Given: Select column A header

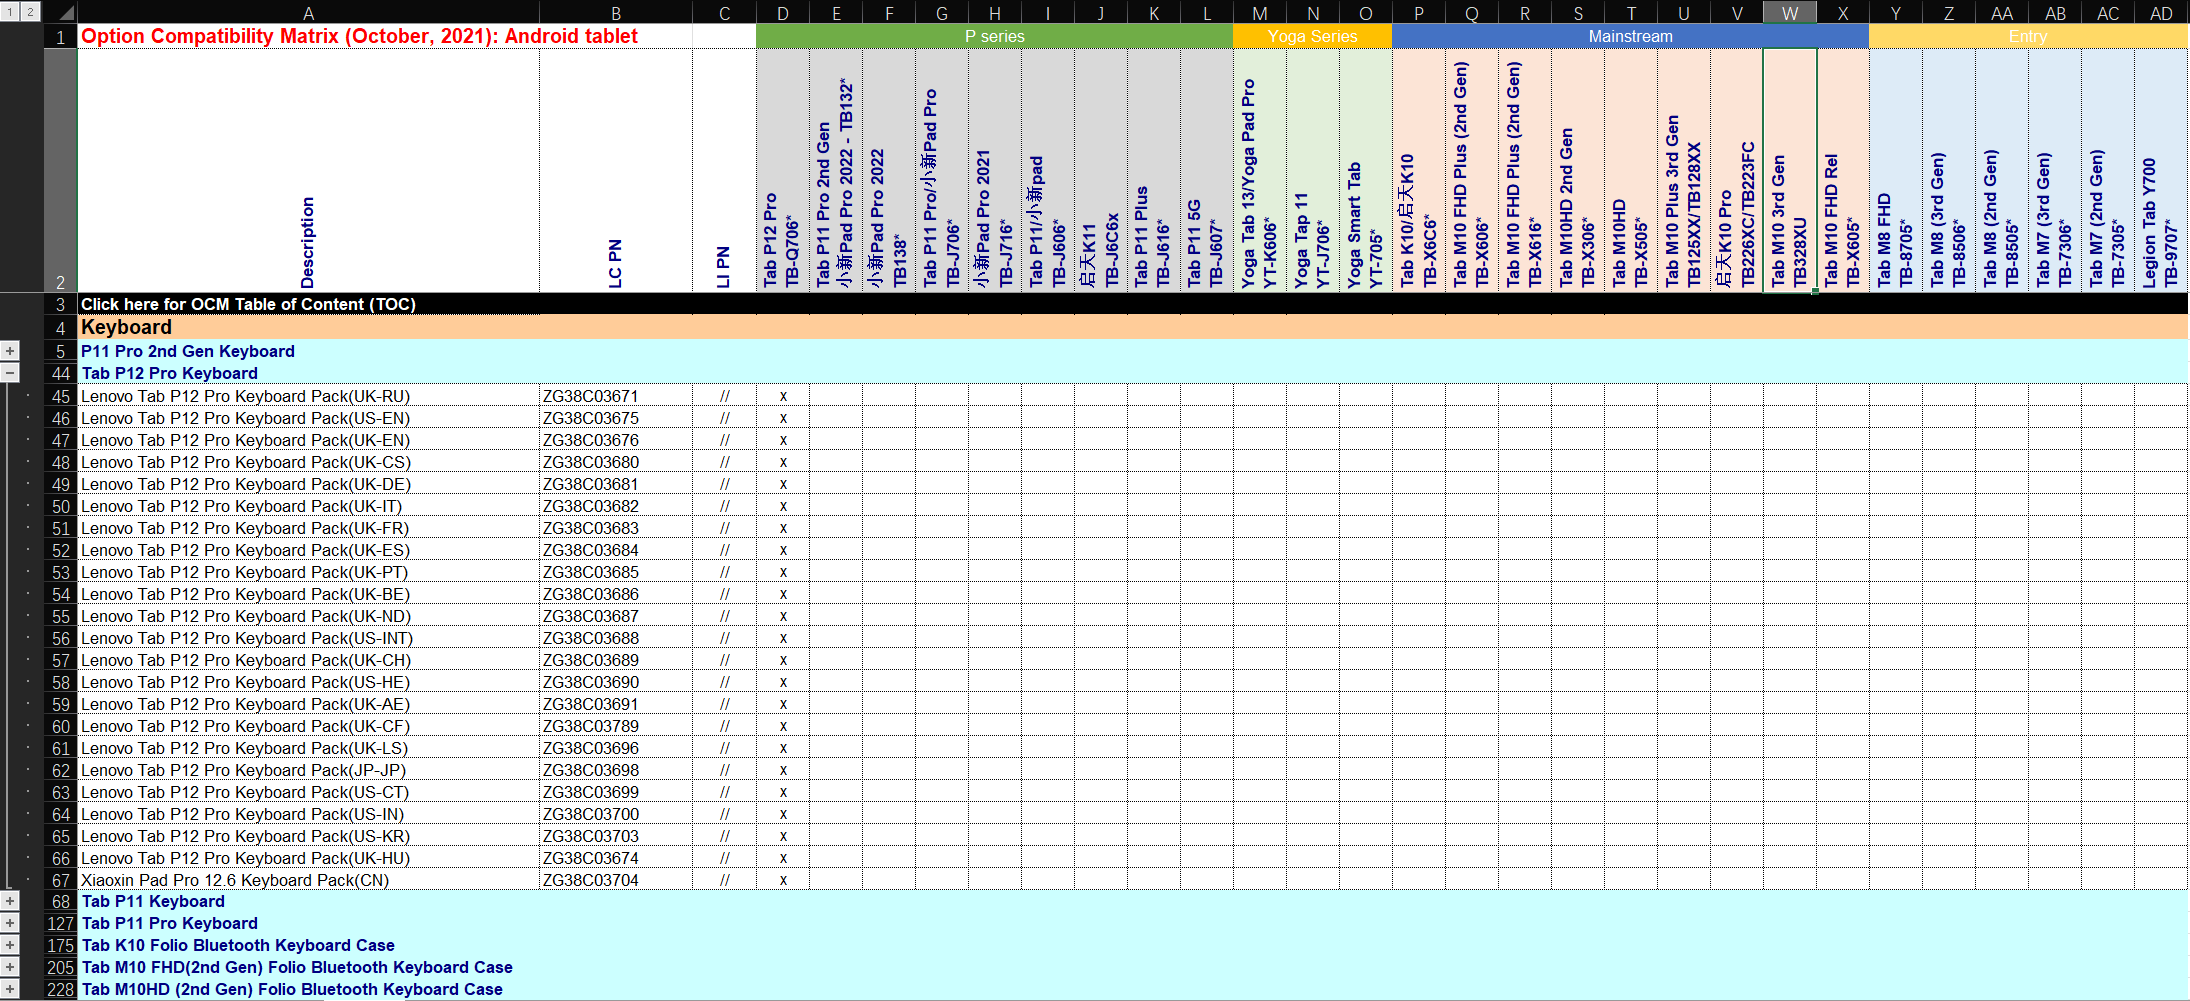Looking at the screenshot, I should [308, 13].
